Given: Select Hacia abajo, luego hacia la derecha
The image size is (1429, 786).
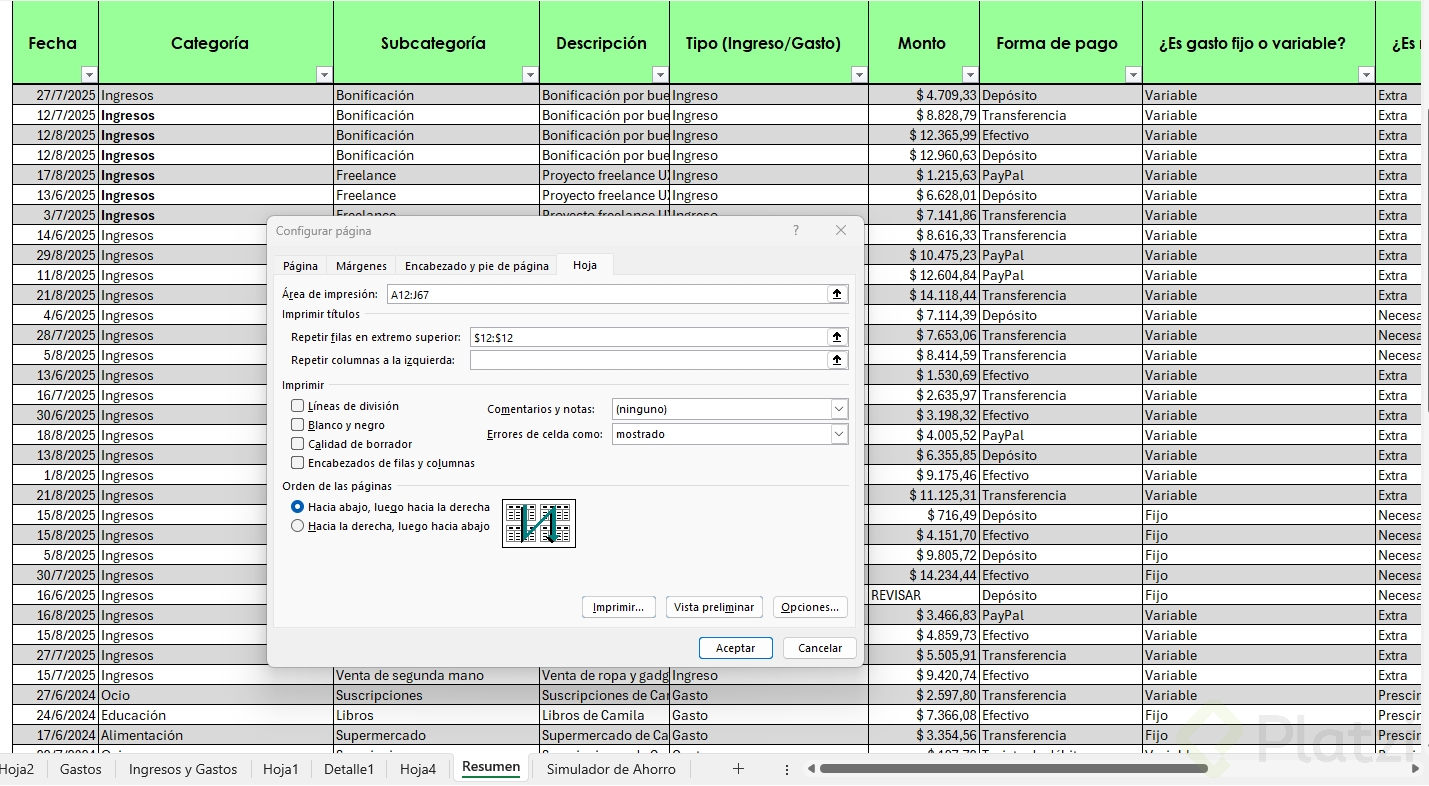Looking at the screenshot, I should [x=297, y=507].
